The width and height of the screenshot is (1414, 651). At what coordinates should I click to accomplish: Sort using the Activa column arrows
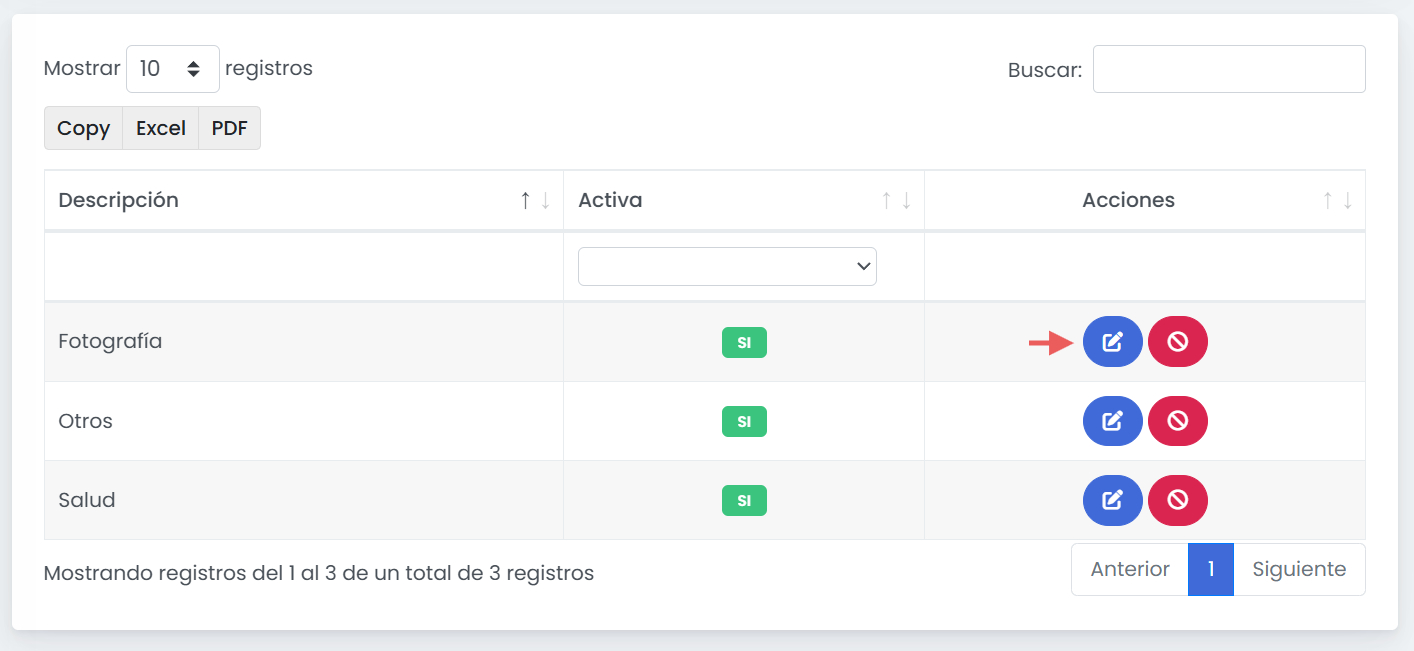[x=896, y=200]
